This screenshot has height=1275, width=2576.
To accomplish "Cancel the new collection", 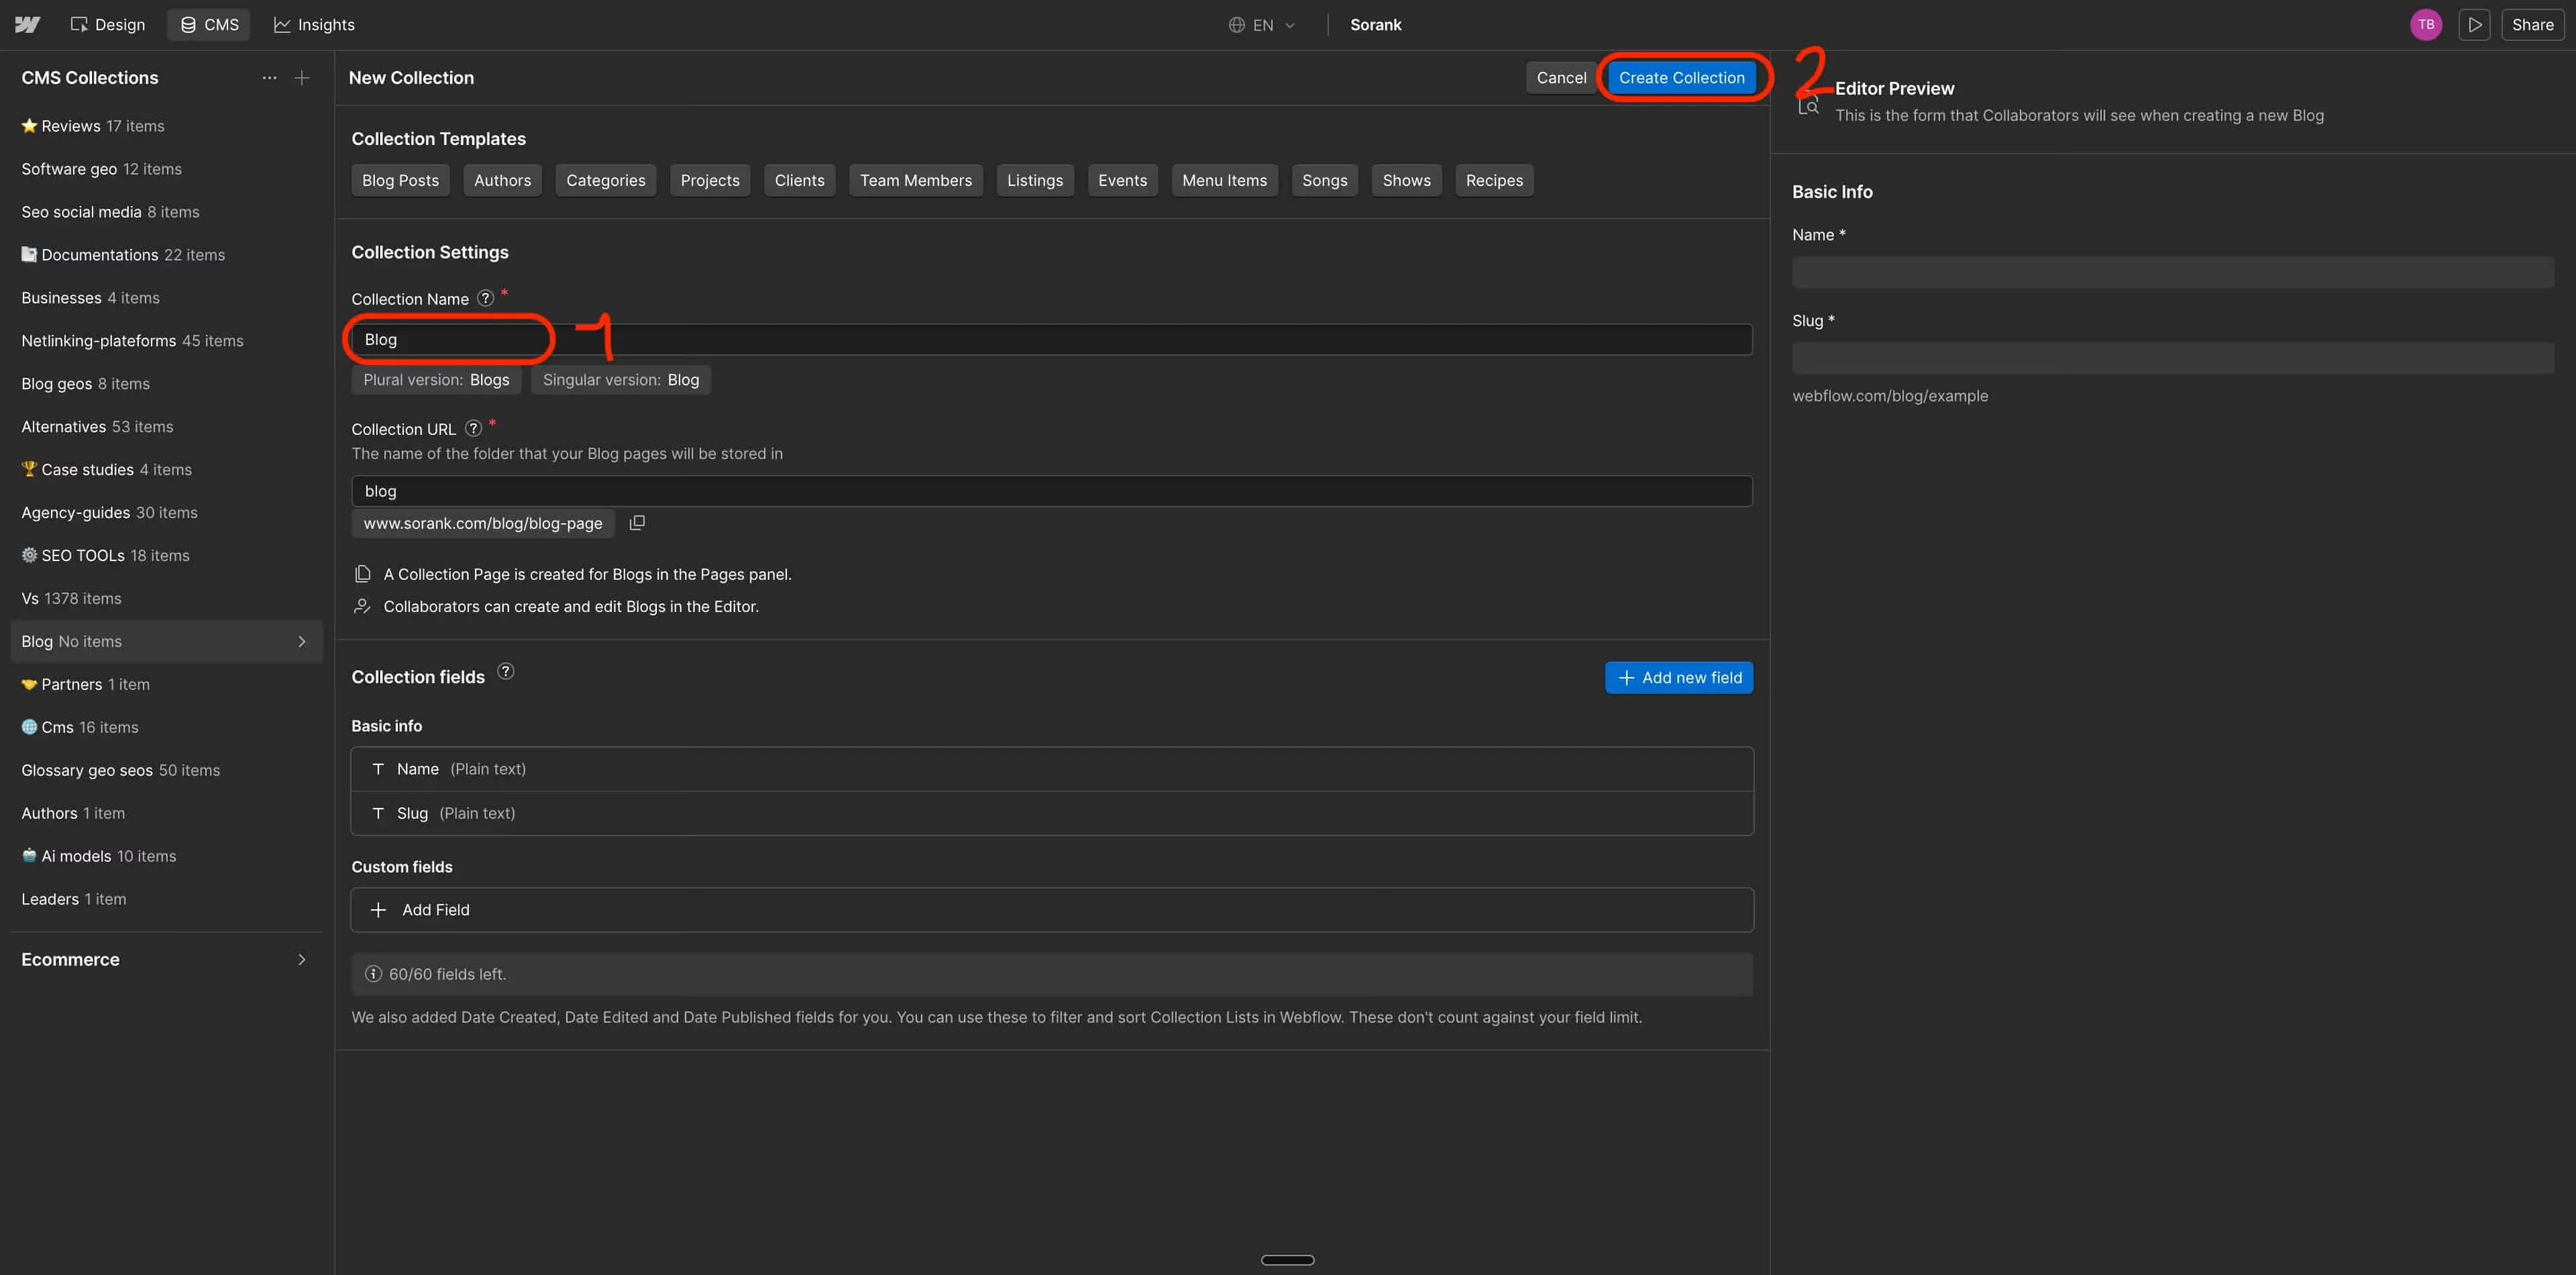I will tap(1560, 77).
